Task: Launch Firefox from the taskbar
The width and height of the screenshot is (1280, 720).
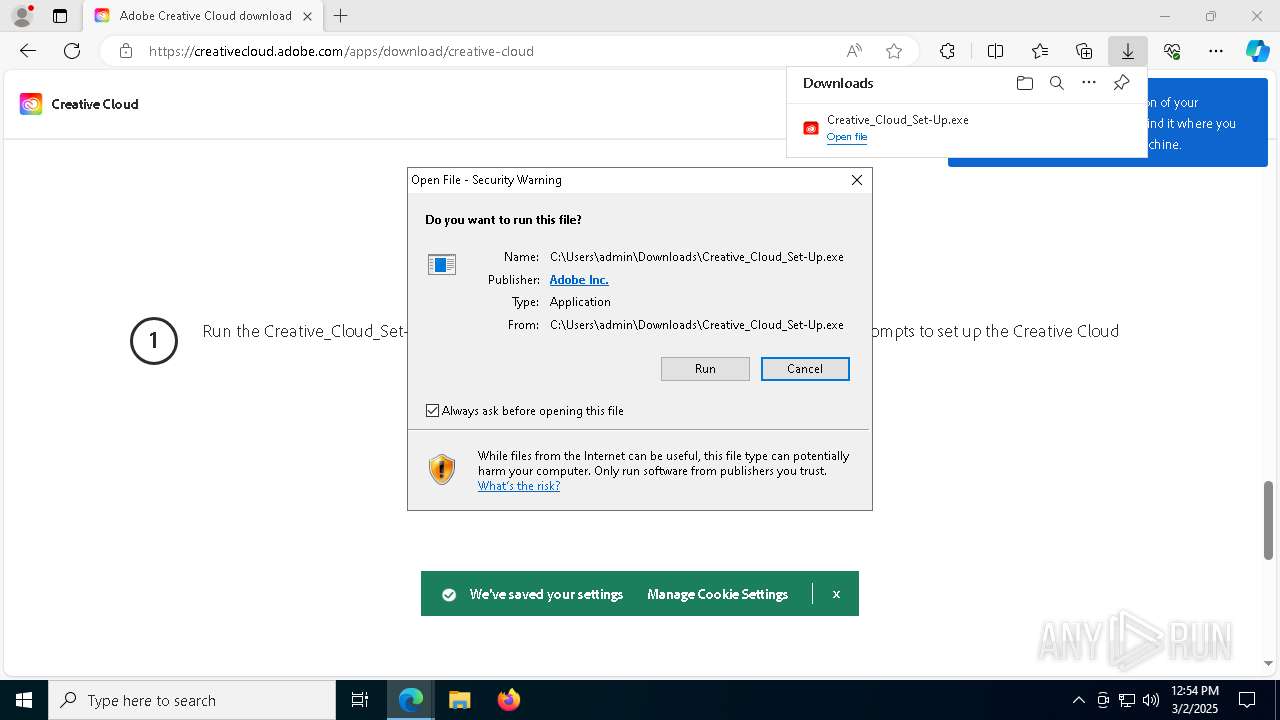Action: (x=508, y=700)
